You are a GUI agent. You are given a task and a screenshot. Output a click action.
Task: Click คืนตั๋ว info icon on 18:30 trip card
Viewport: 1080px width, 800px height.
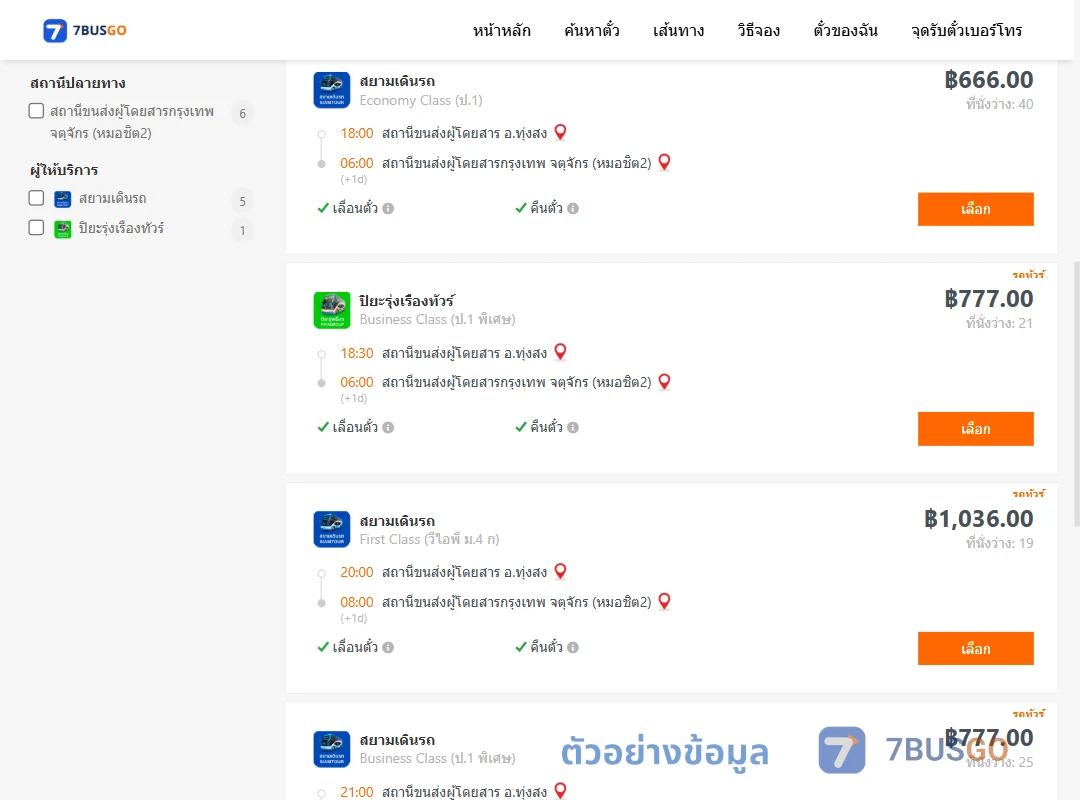pos(573,427)
